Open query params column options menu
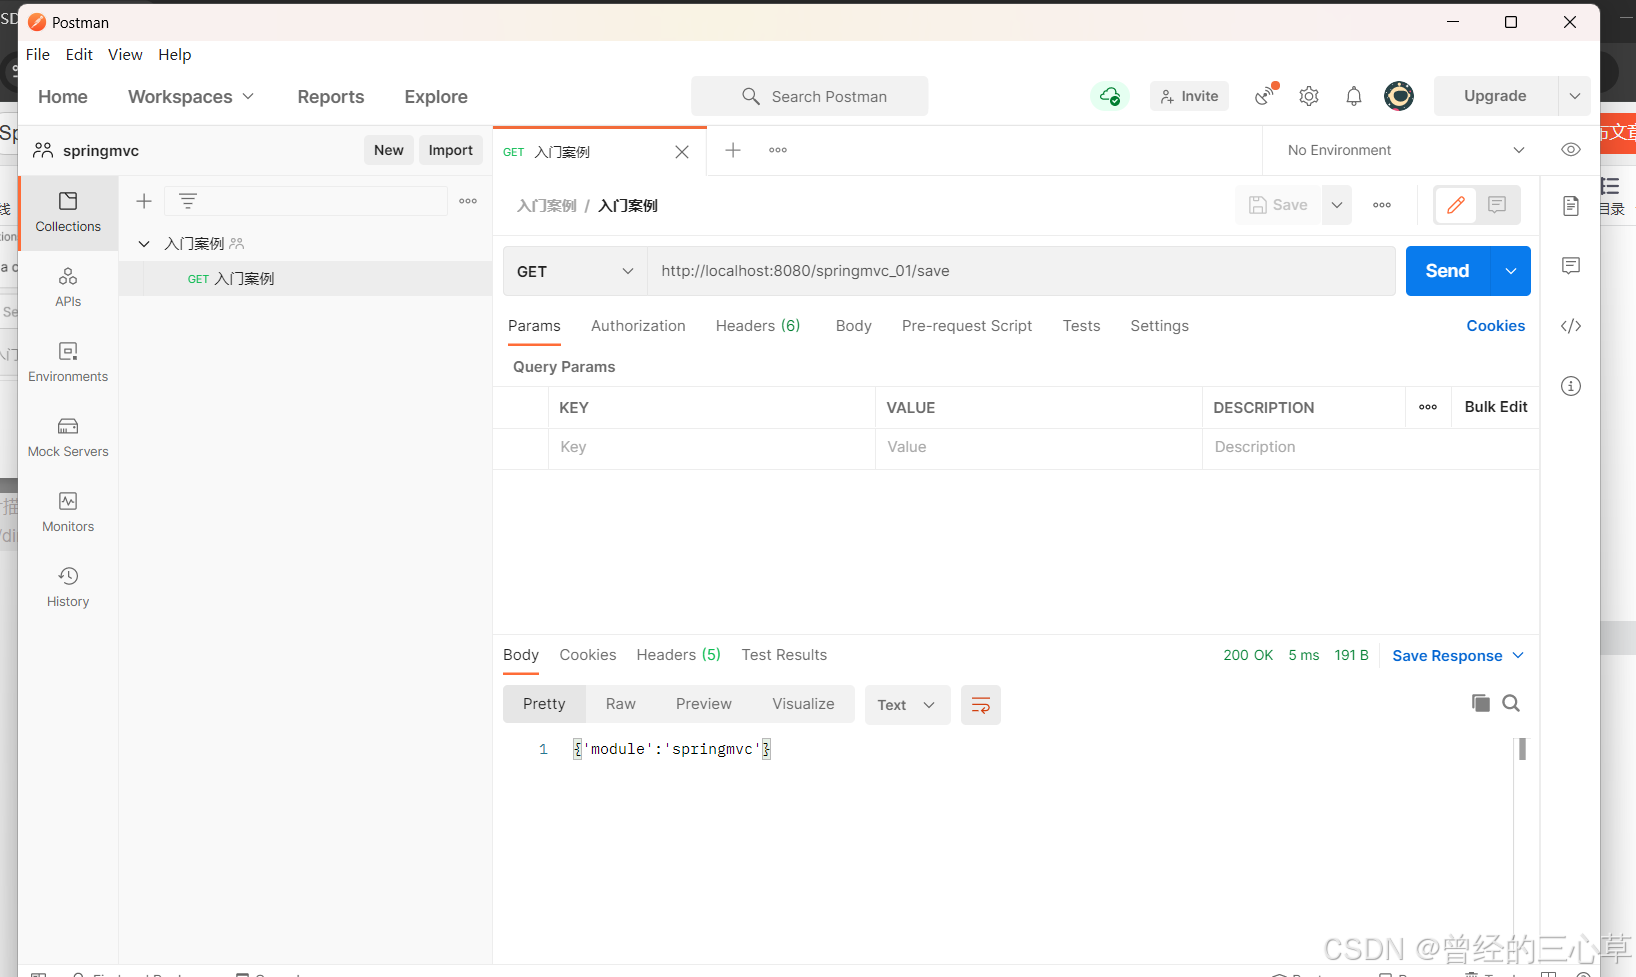Viewport: 1636px width, 977px height. (x=1428, y=407)
